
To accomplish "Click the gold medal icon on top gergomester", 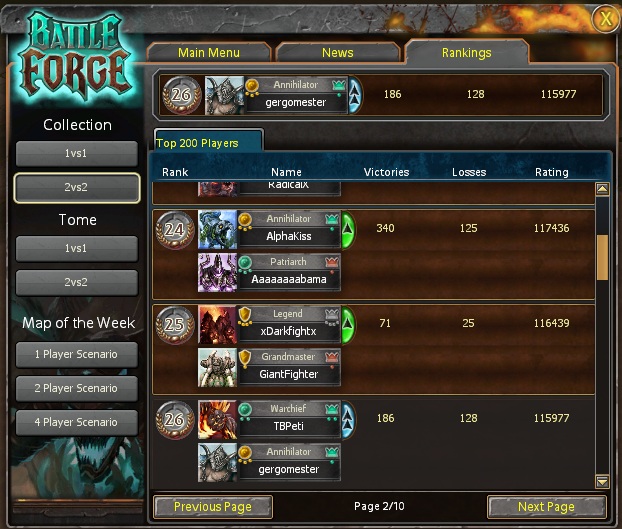I will (x=252, y=85).
